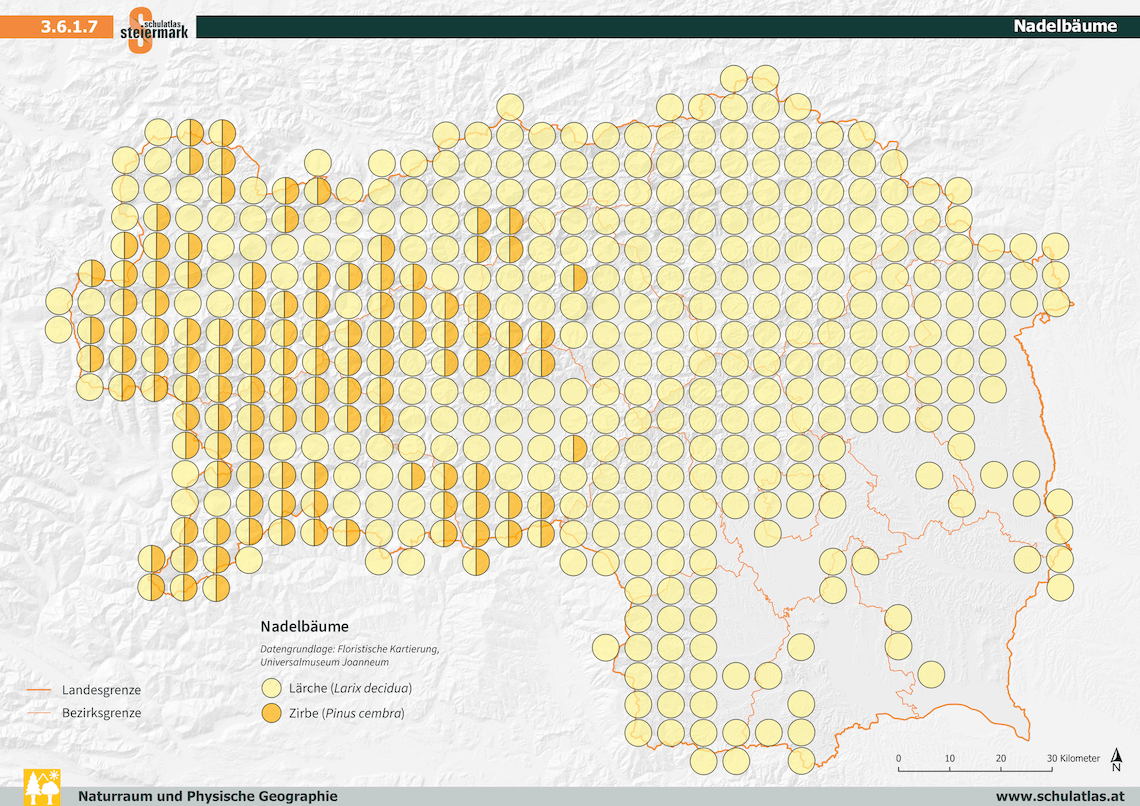Open the www.schulatlas.at website link

click(x=1055, y=796)
